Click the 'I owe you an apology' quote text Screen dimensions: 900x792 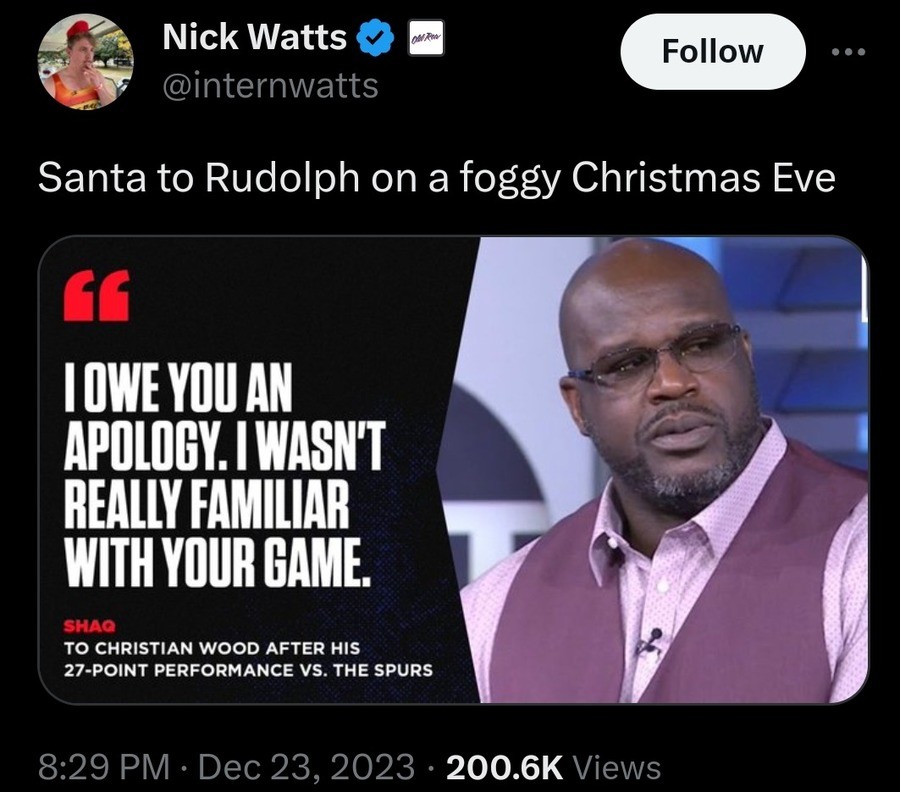click(224, 475)
